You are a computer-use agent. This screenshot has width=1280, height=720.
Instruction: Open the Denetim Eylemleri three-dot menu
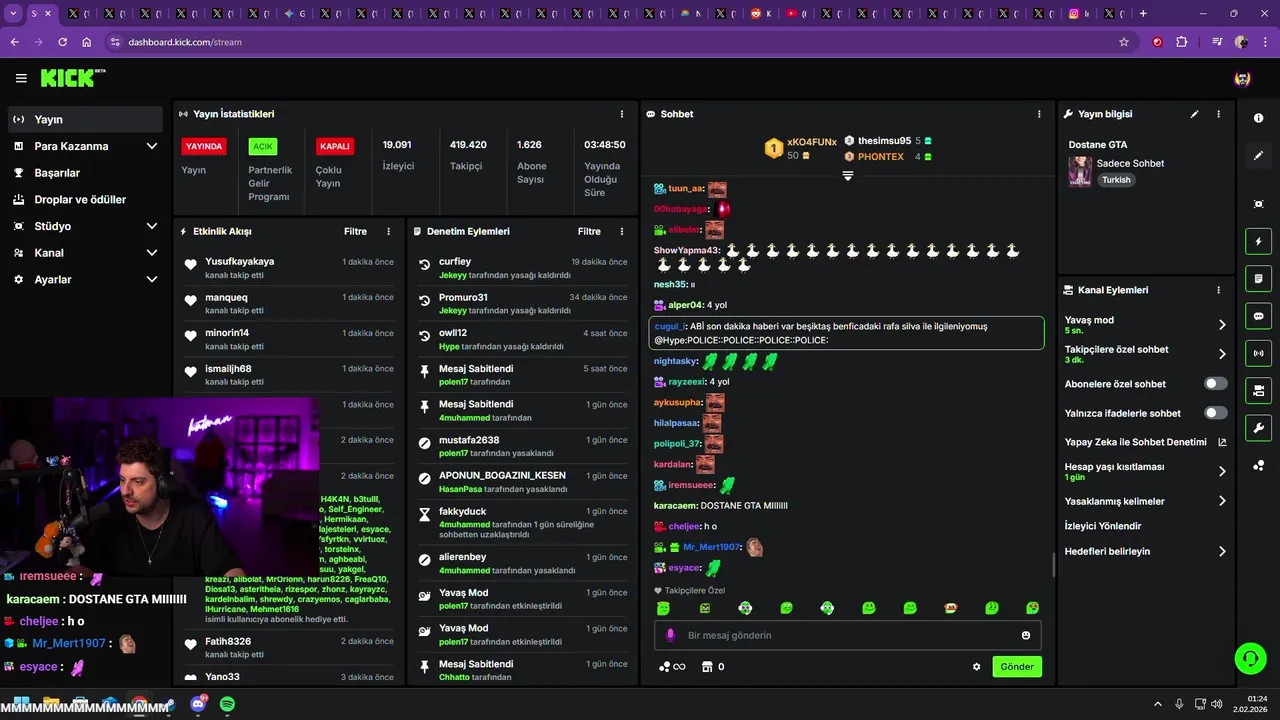[621, 231]
